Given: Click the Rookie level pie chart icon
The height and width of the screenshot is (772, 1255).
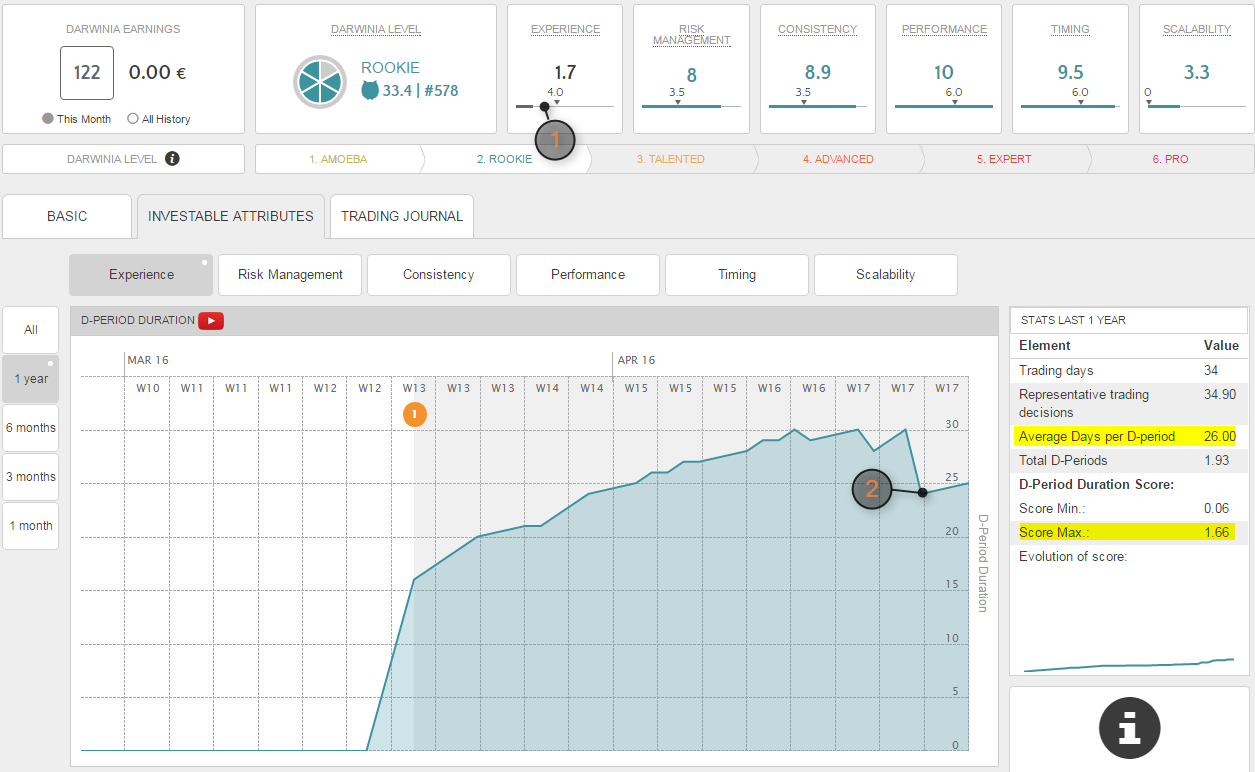Looking at the screenshot, I should 320,82.
